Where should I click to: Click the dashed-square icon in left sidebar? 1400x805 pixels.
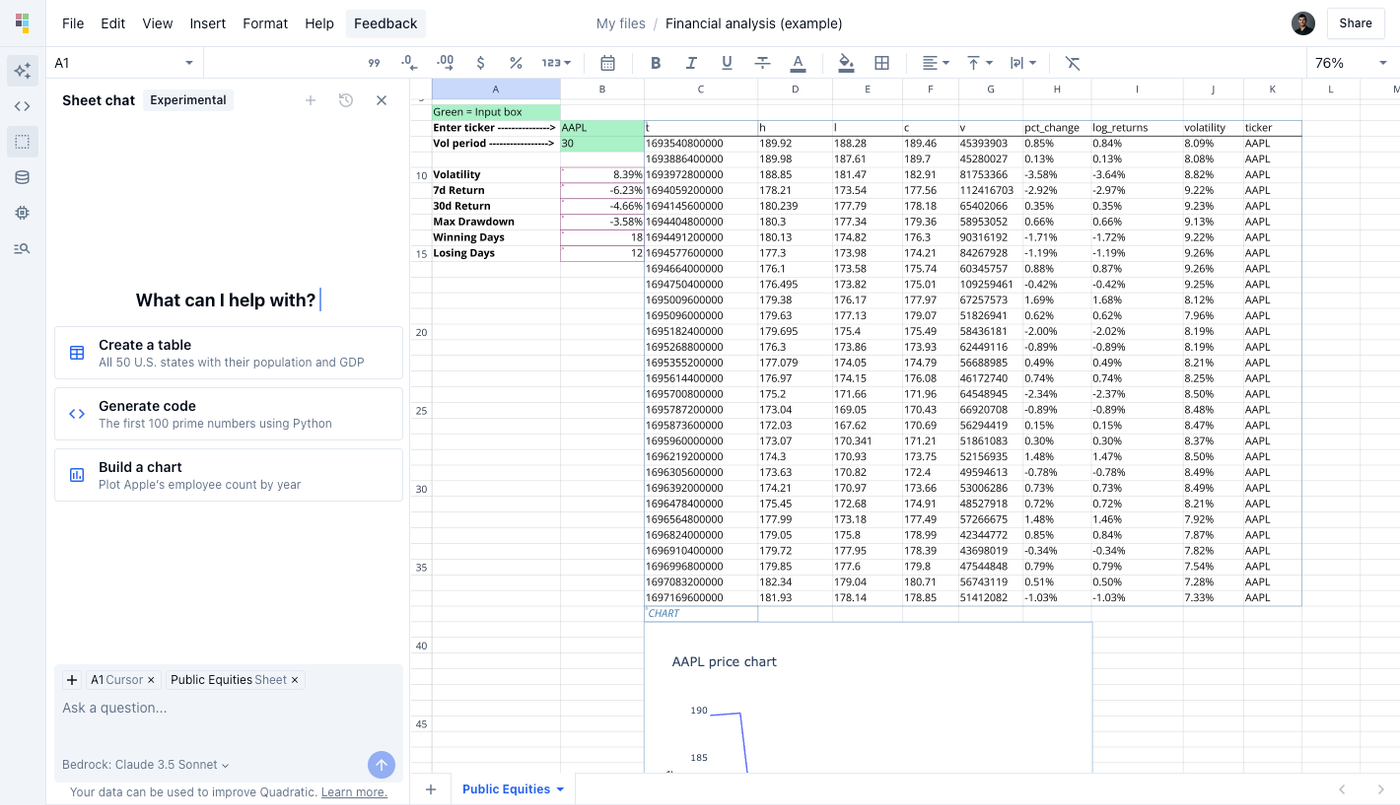[22, 142]
